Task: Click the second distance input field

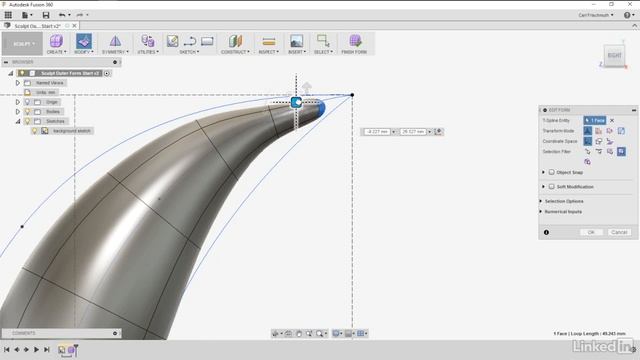Action: click(413, 132)
